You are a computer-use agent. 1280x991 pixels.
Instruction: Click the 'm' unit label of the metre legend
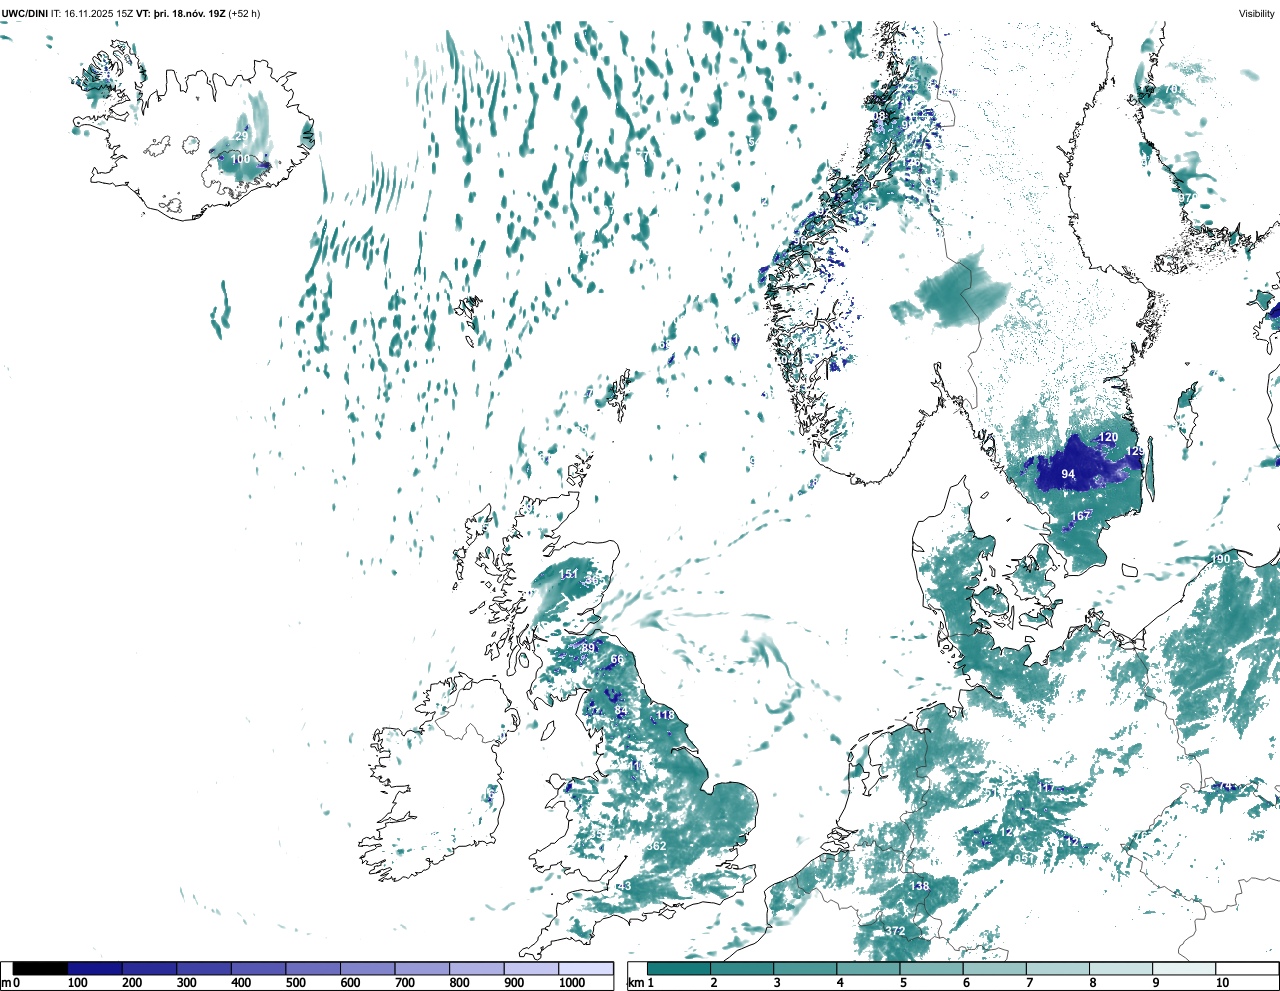coord(5,983)
